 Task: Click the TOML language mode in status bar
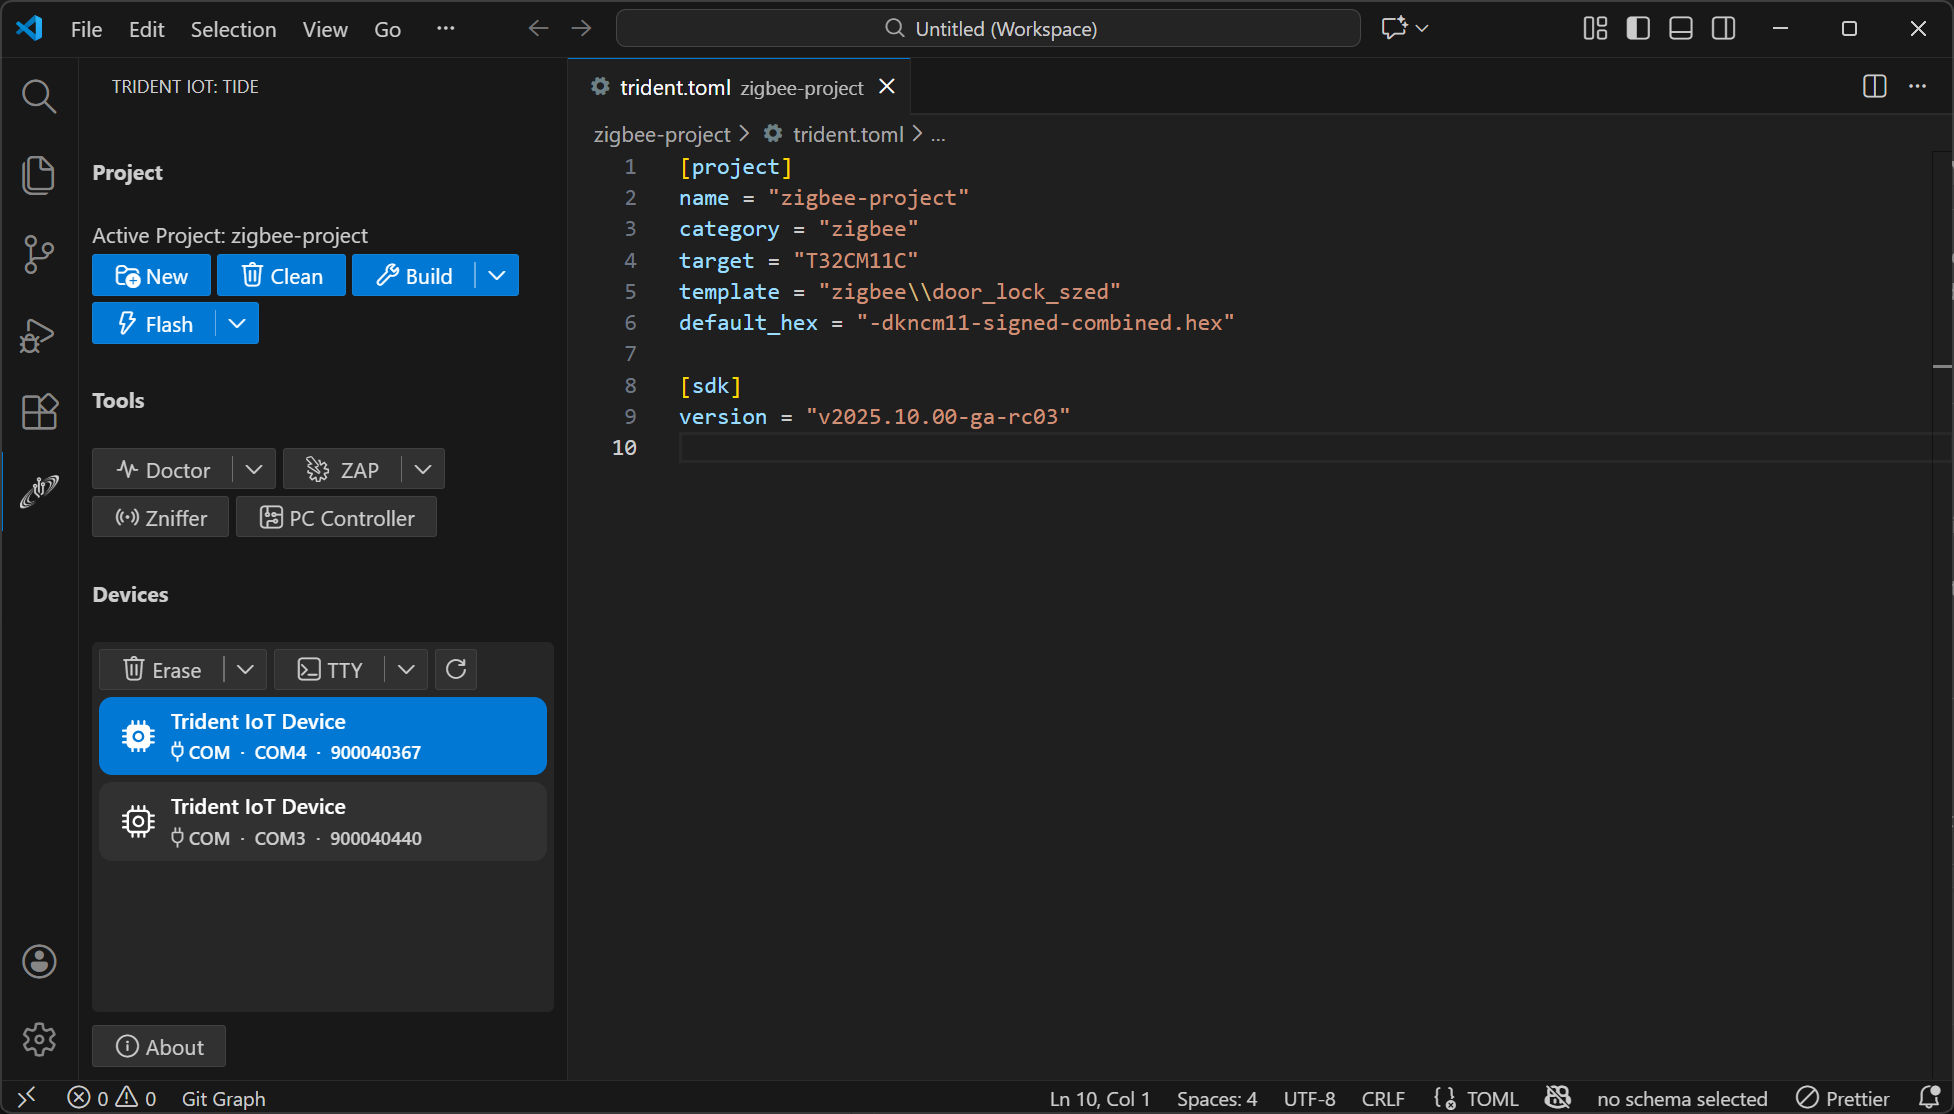tap(1492, 1098)
